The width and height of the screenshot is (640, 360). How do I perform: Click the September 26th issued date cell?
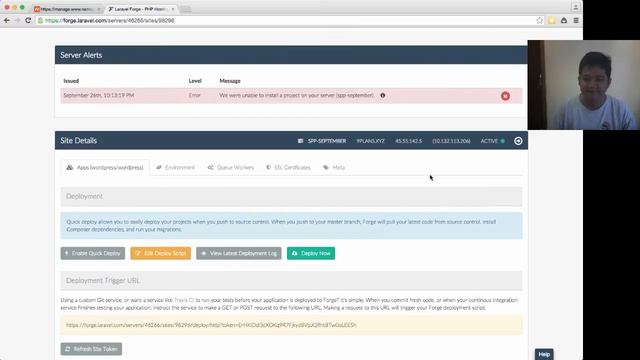pos(99,95)
